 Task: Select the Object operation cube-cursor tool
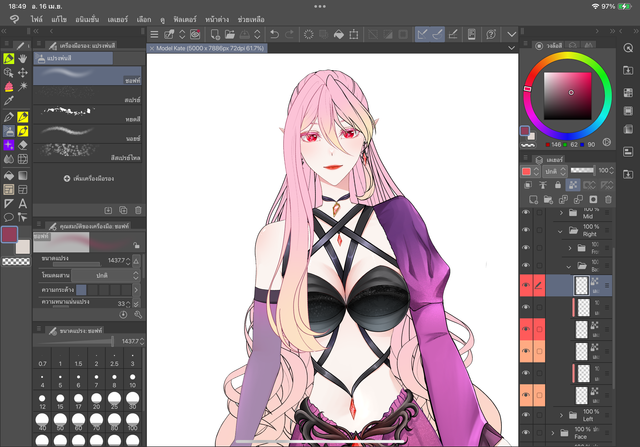[9, 73]
